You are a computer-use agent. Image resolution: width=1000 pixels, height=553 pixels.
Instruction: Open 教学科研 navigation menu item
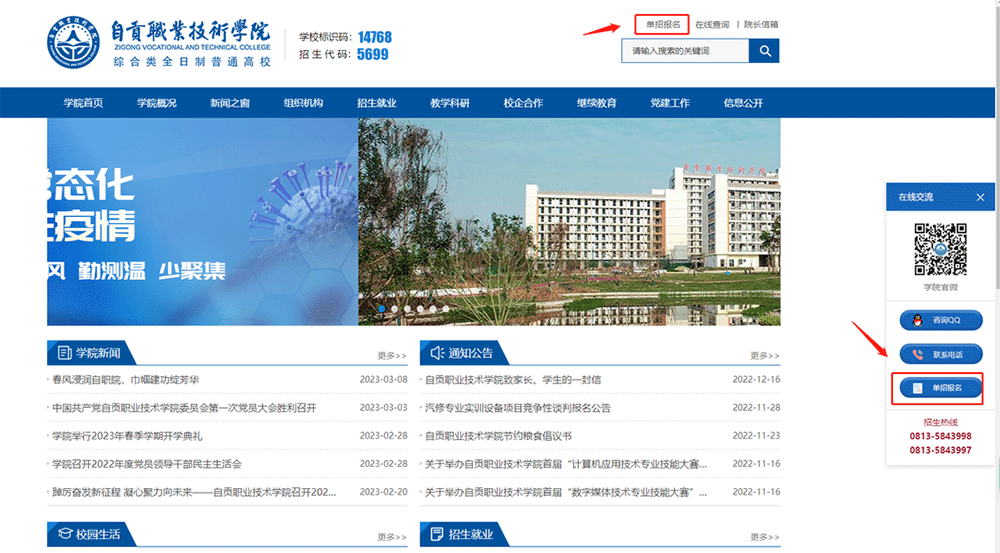450,103
